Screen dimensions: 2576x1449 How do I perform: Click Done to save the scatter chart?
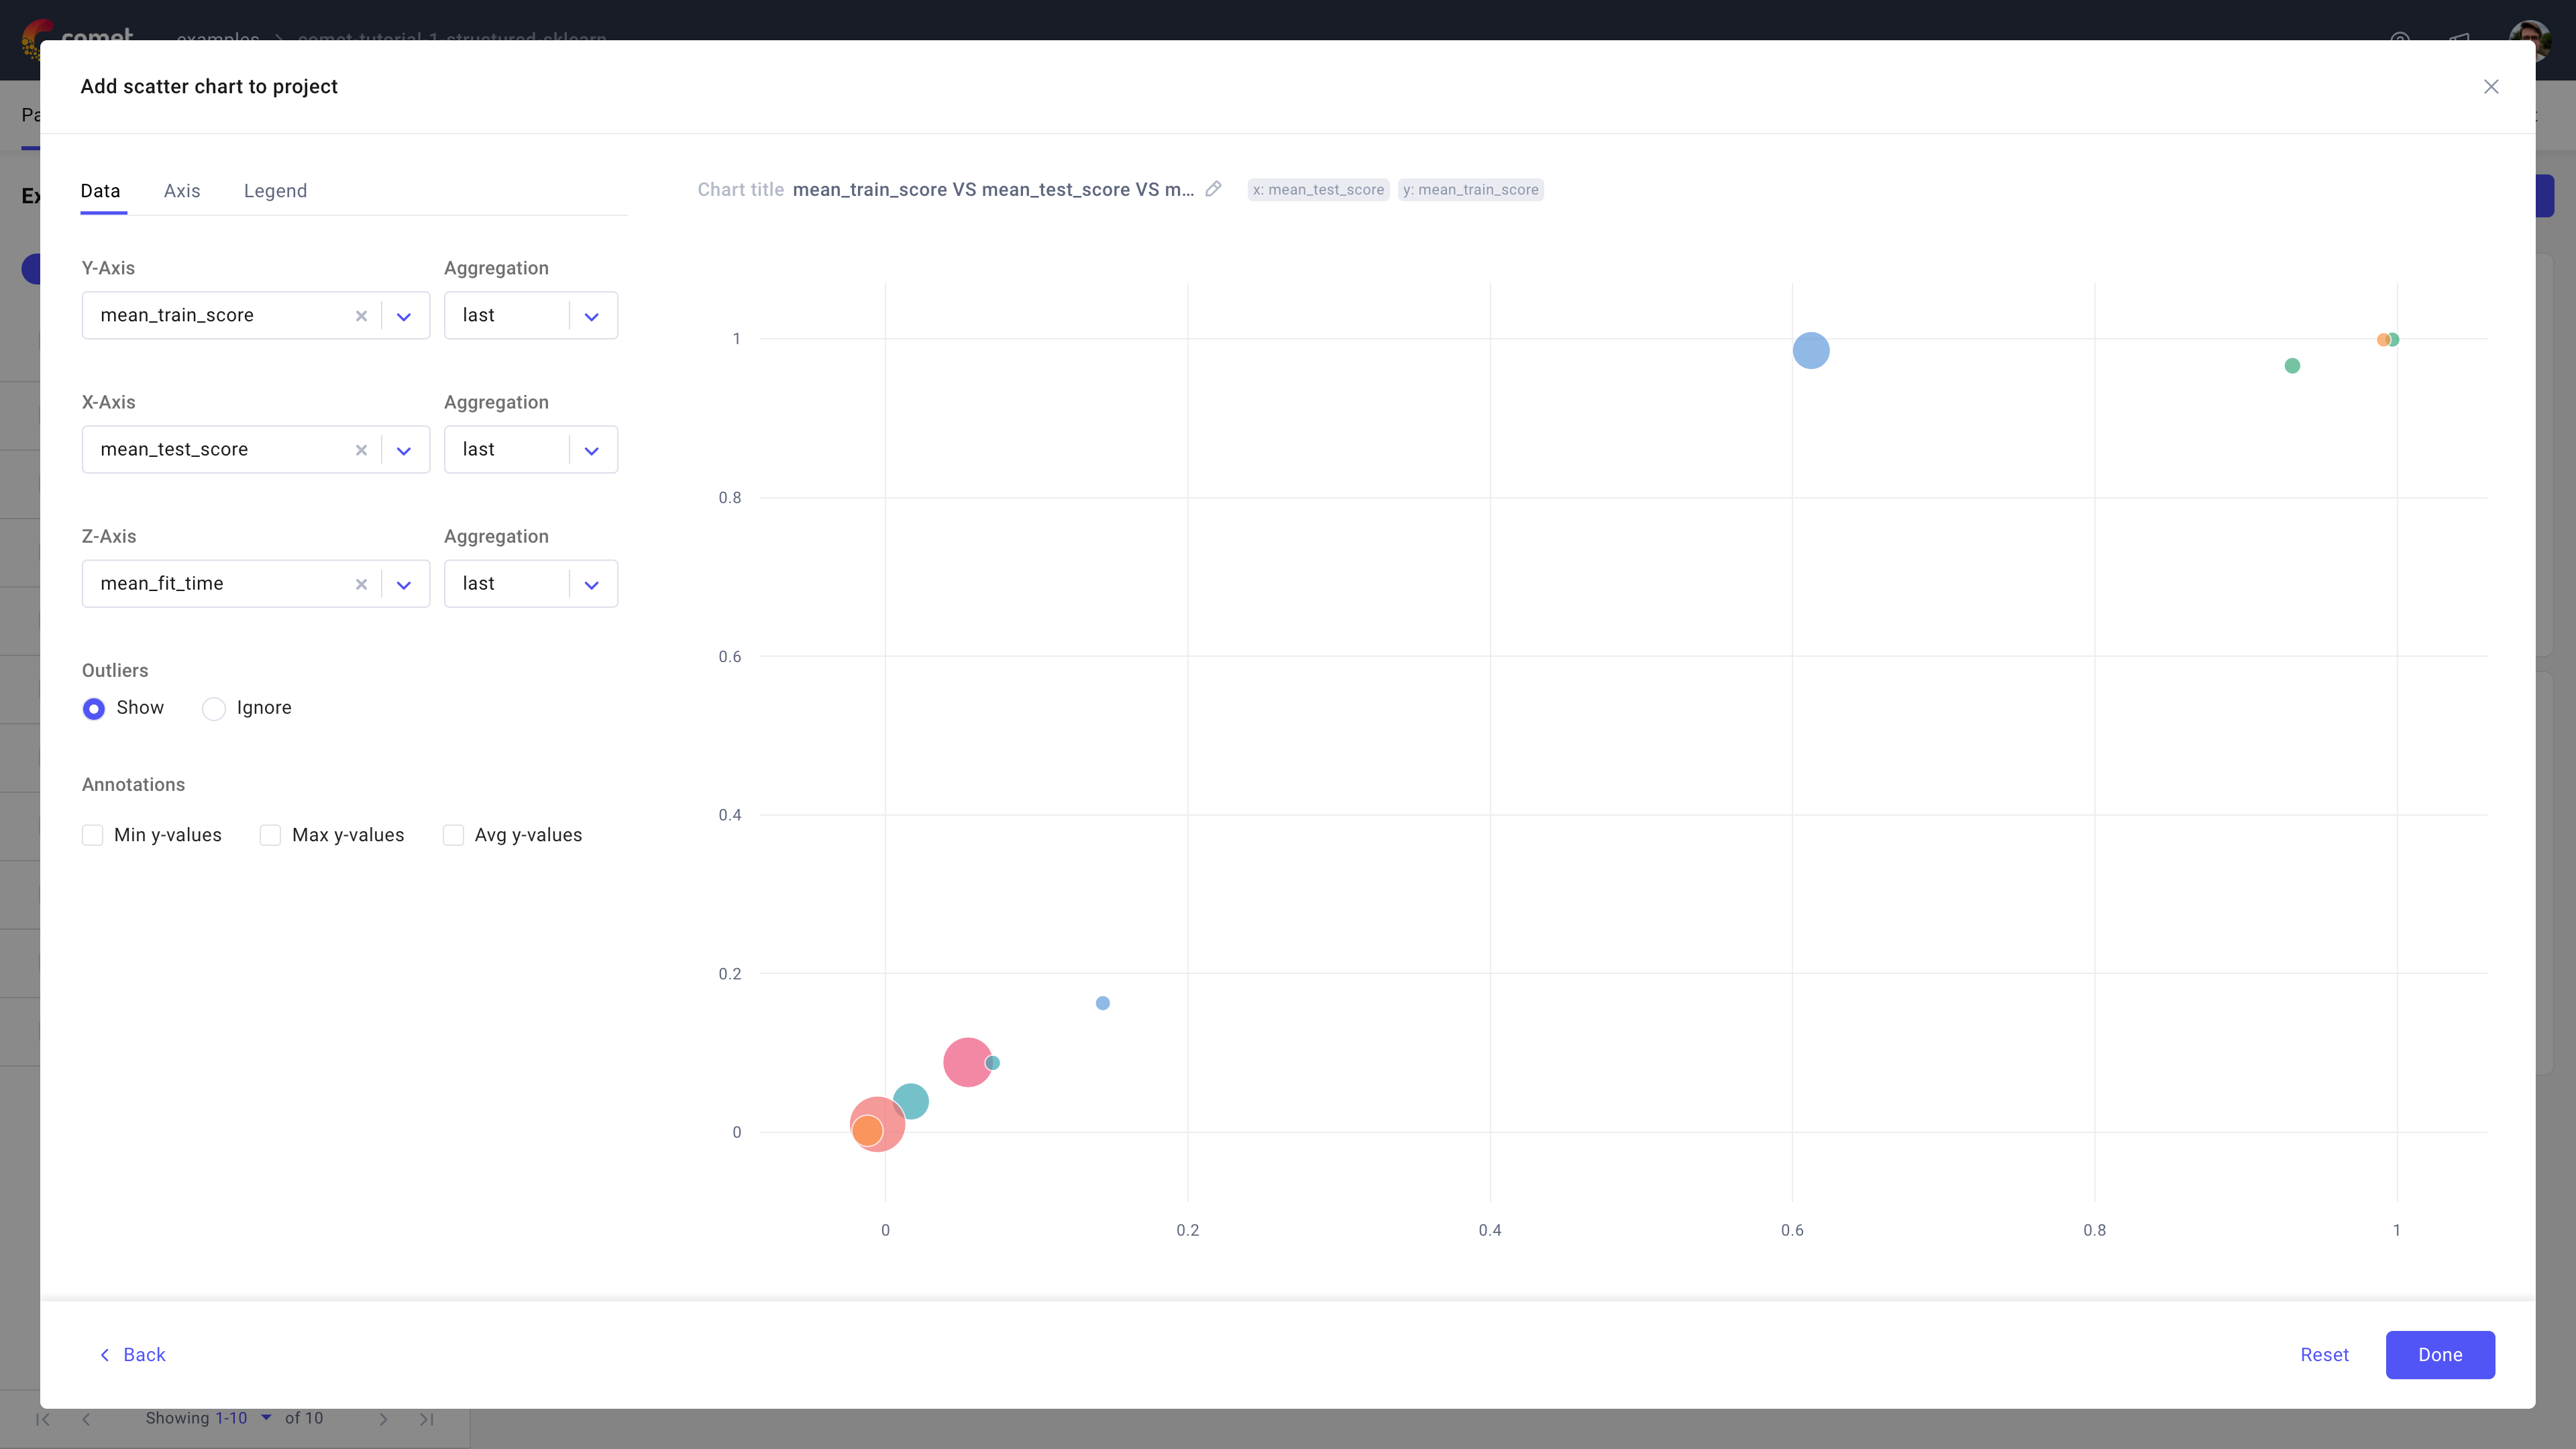pos(2440,1355)
